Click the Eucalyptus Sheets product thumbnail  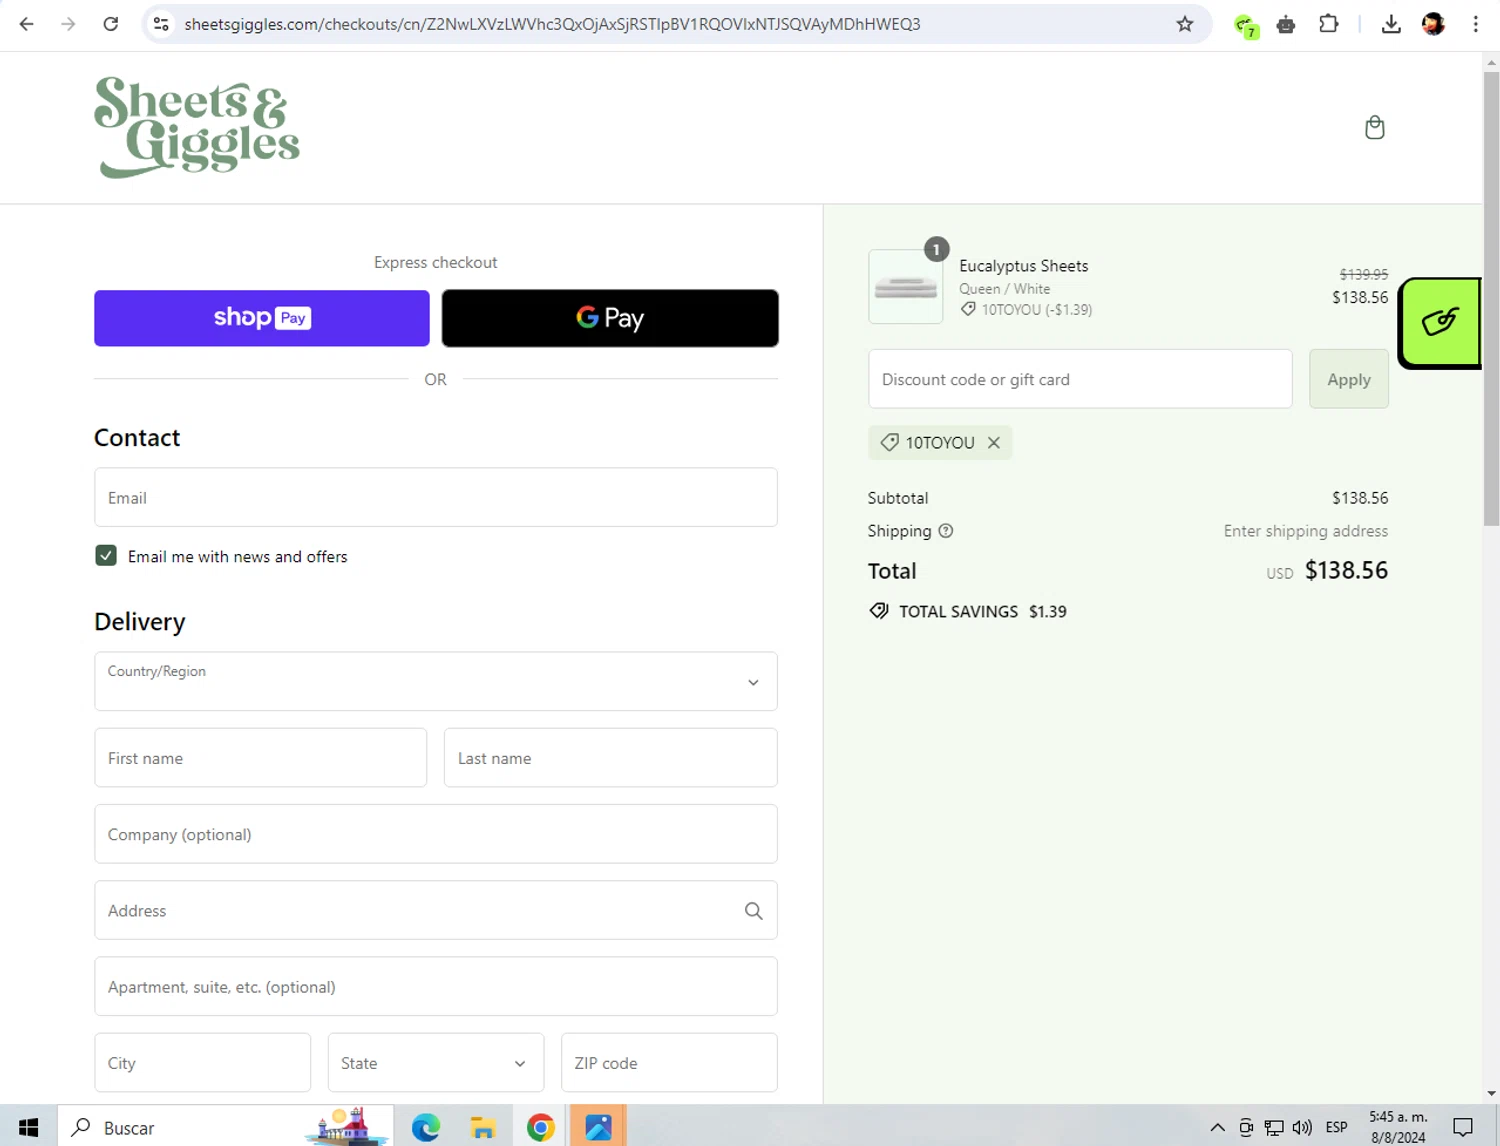906,287
